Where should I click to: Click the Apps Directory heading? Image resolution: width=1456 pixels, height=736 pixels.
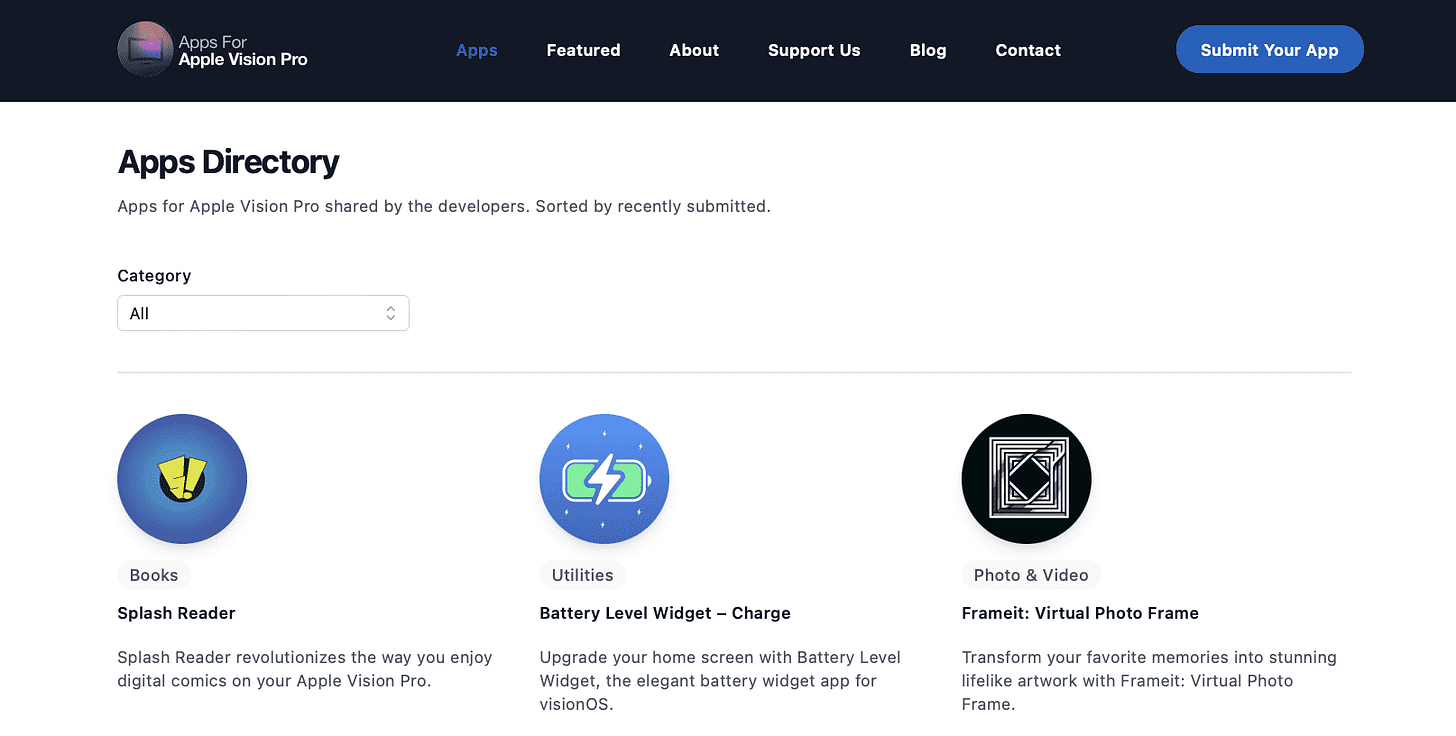pos(228,161)
